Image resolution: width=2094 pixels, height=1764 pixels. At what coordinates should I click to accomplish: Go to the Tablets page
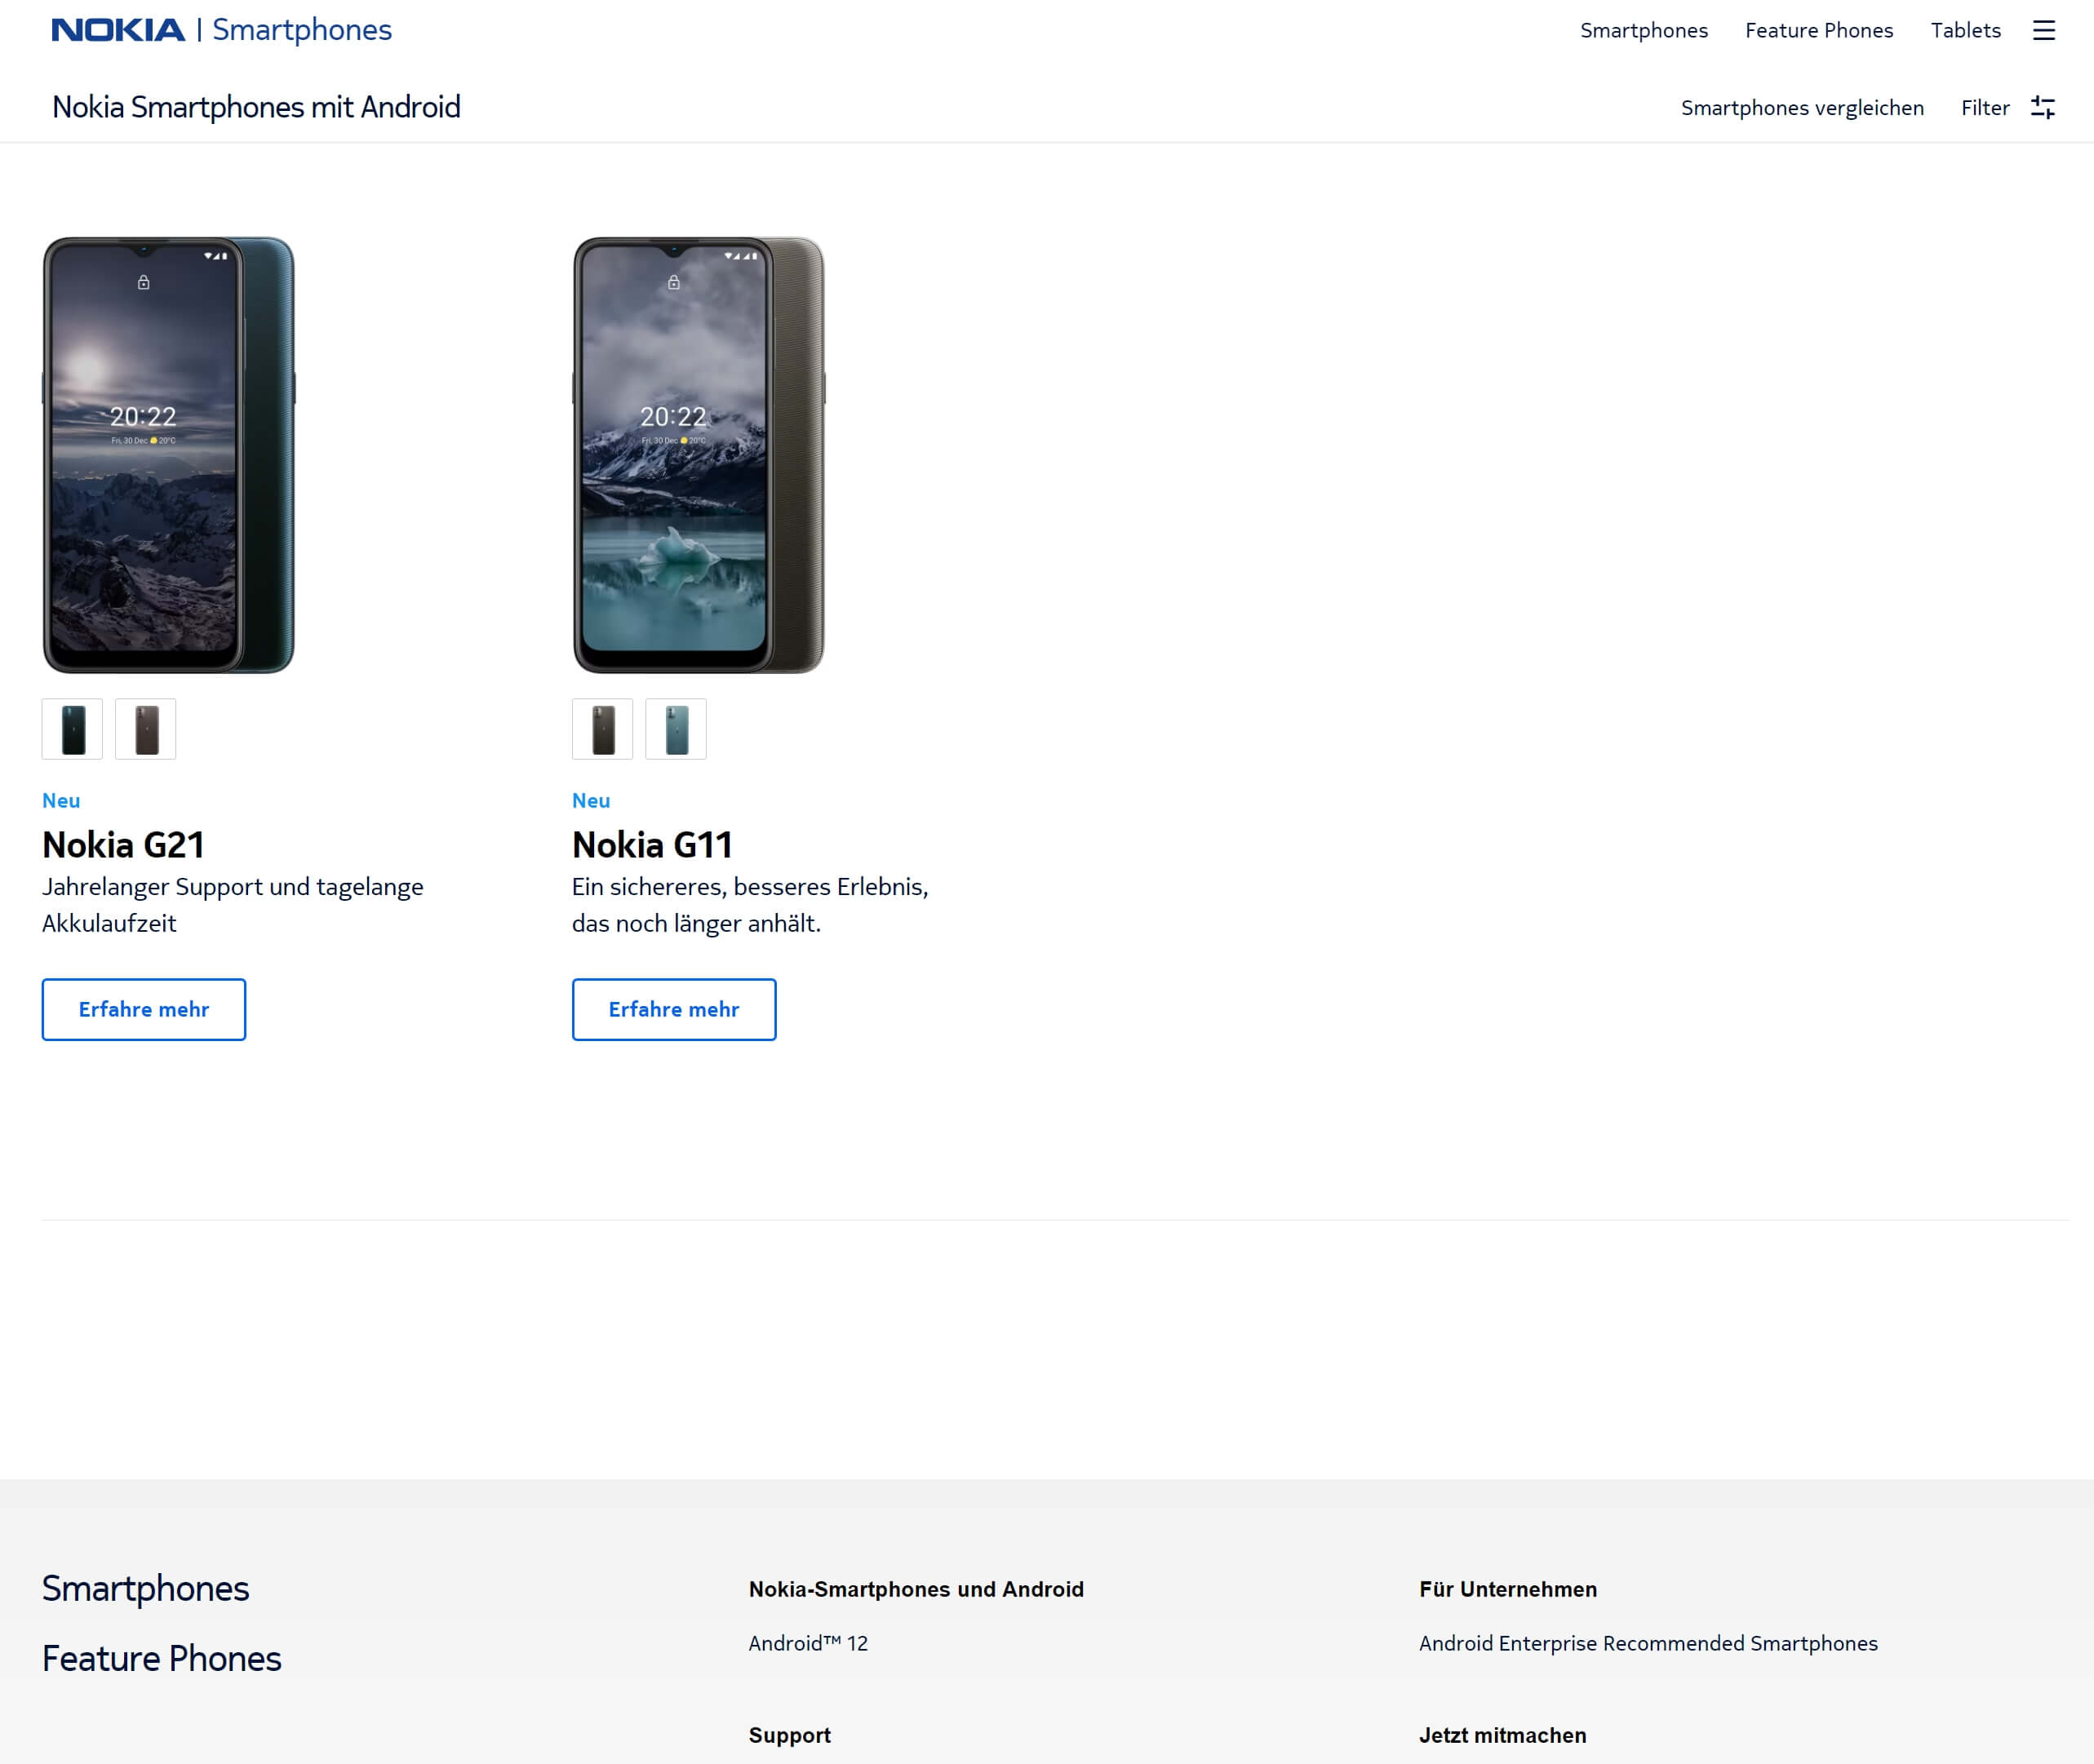pyautogui.click(x=1965, y=30)
